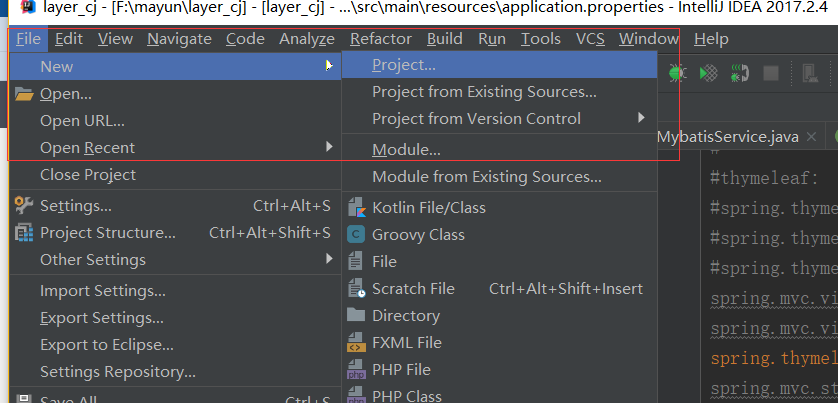Image resolution: width=838 pixels, height=403 pixels.
Task: Click the FXML File icon
Action: point(356,343)
